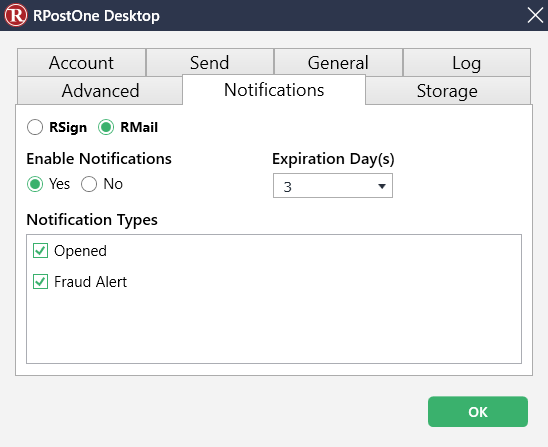Close the RPostOne Desktop window
The image size is (548, 447).
[535, 15]
